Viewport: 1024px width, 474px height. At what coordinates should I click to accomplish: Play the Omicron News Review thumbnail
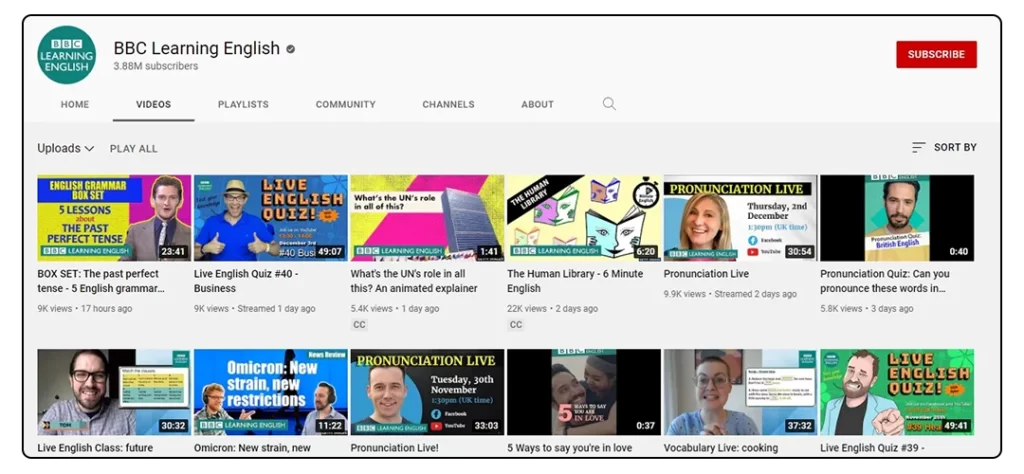click(x=271, y=392)
